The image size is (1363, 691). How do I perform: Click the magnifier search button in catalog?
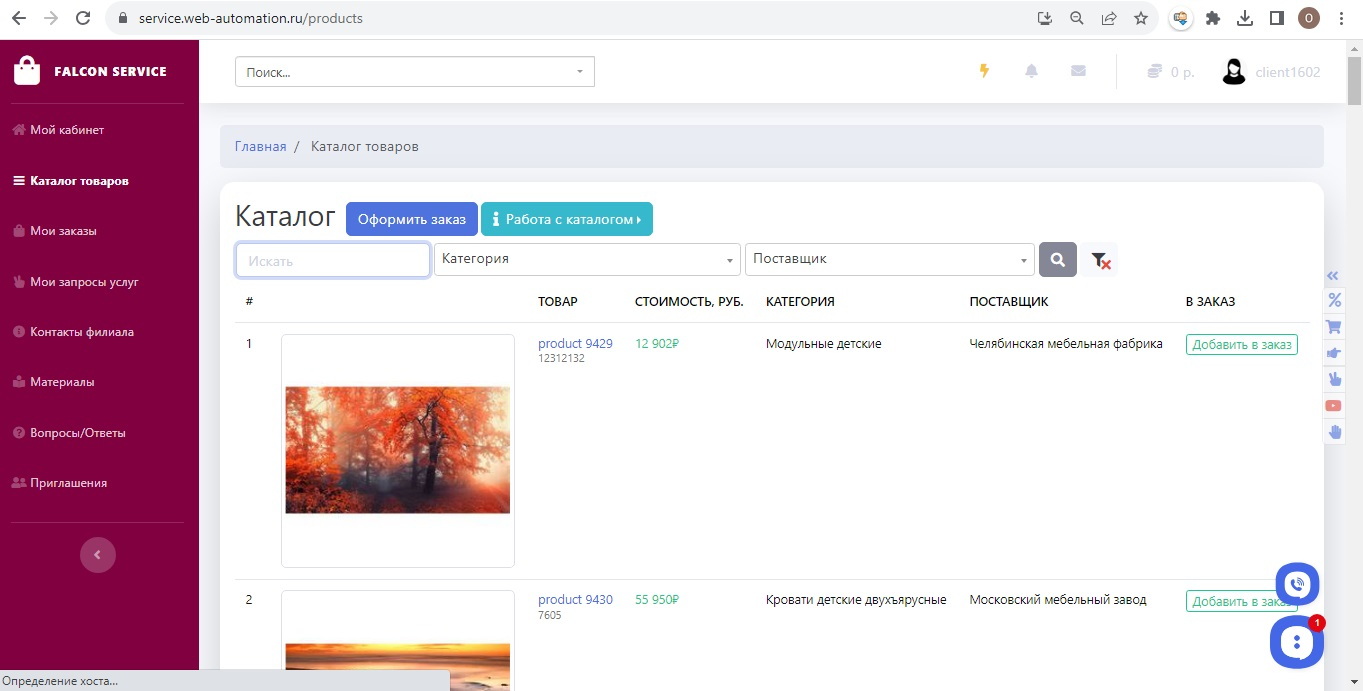pos(1058,260)
